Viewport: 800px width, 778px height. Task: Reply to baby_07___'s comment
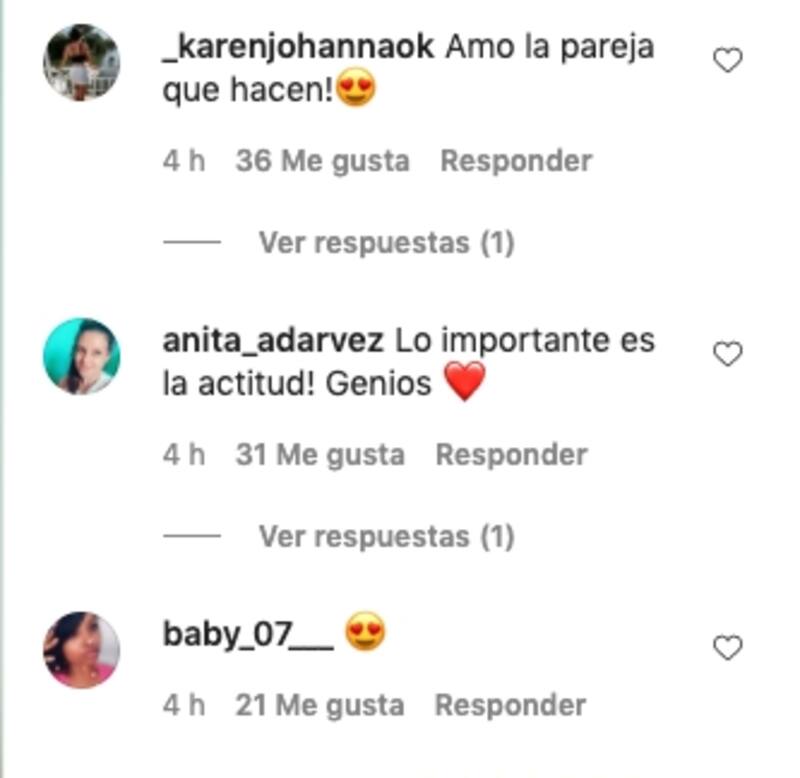coord(510,706)
